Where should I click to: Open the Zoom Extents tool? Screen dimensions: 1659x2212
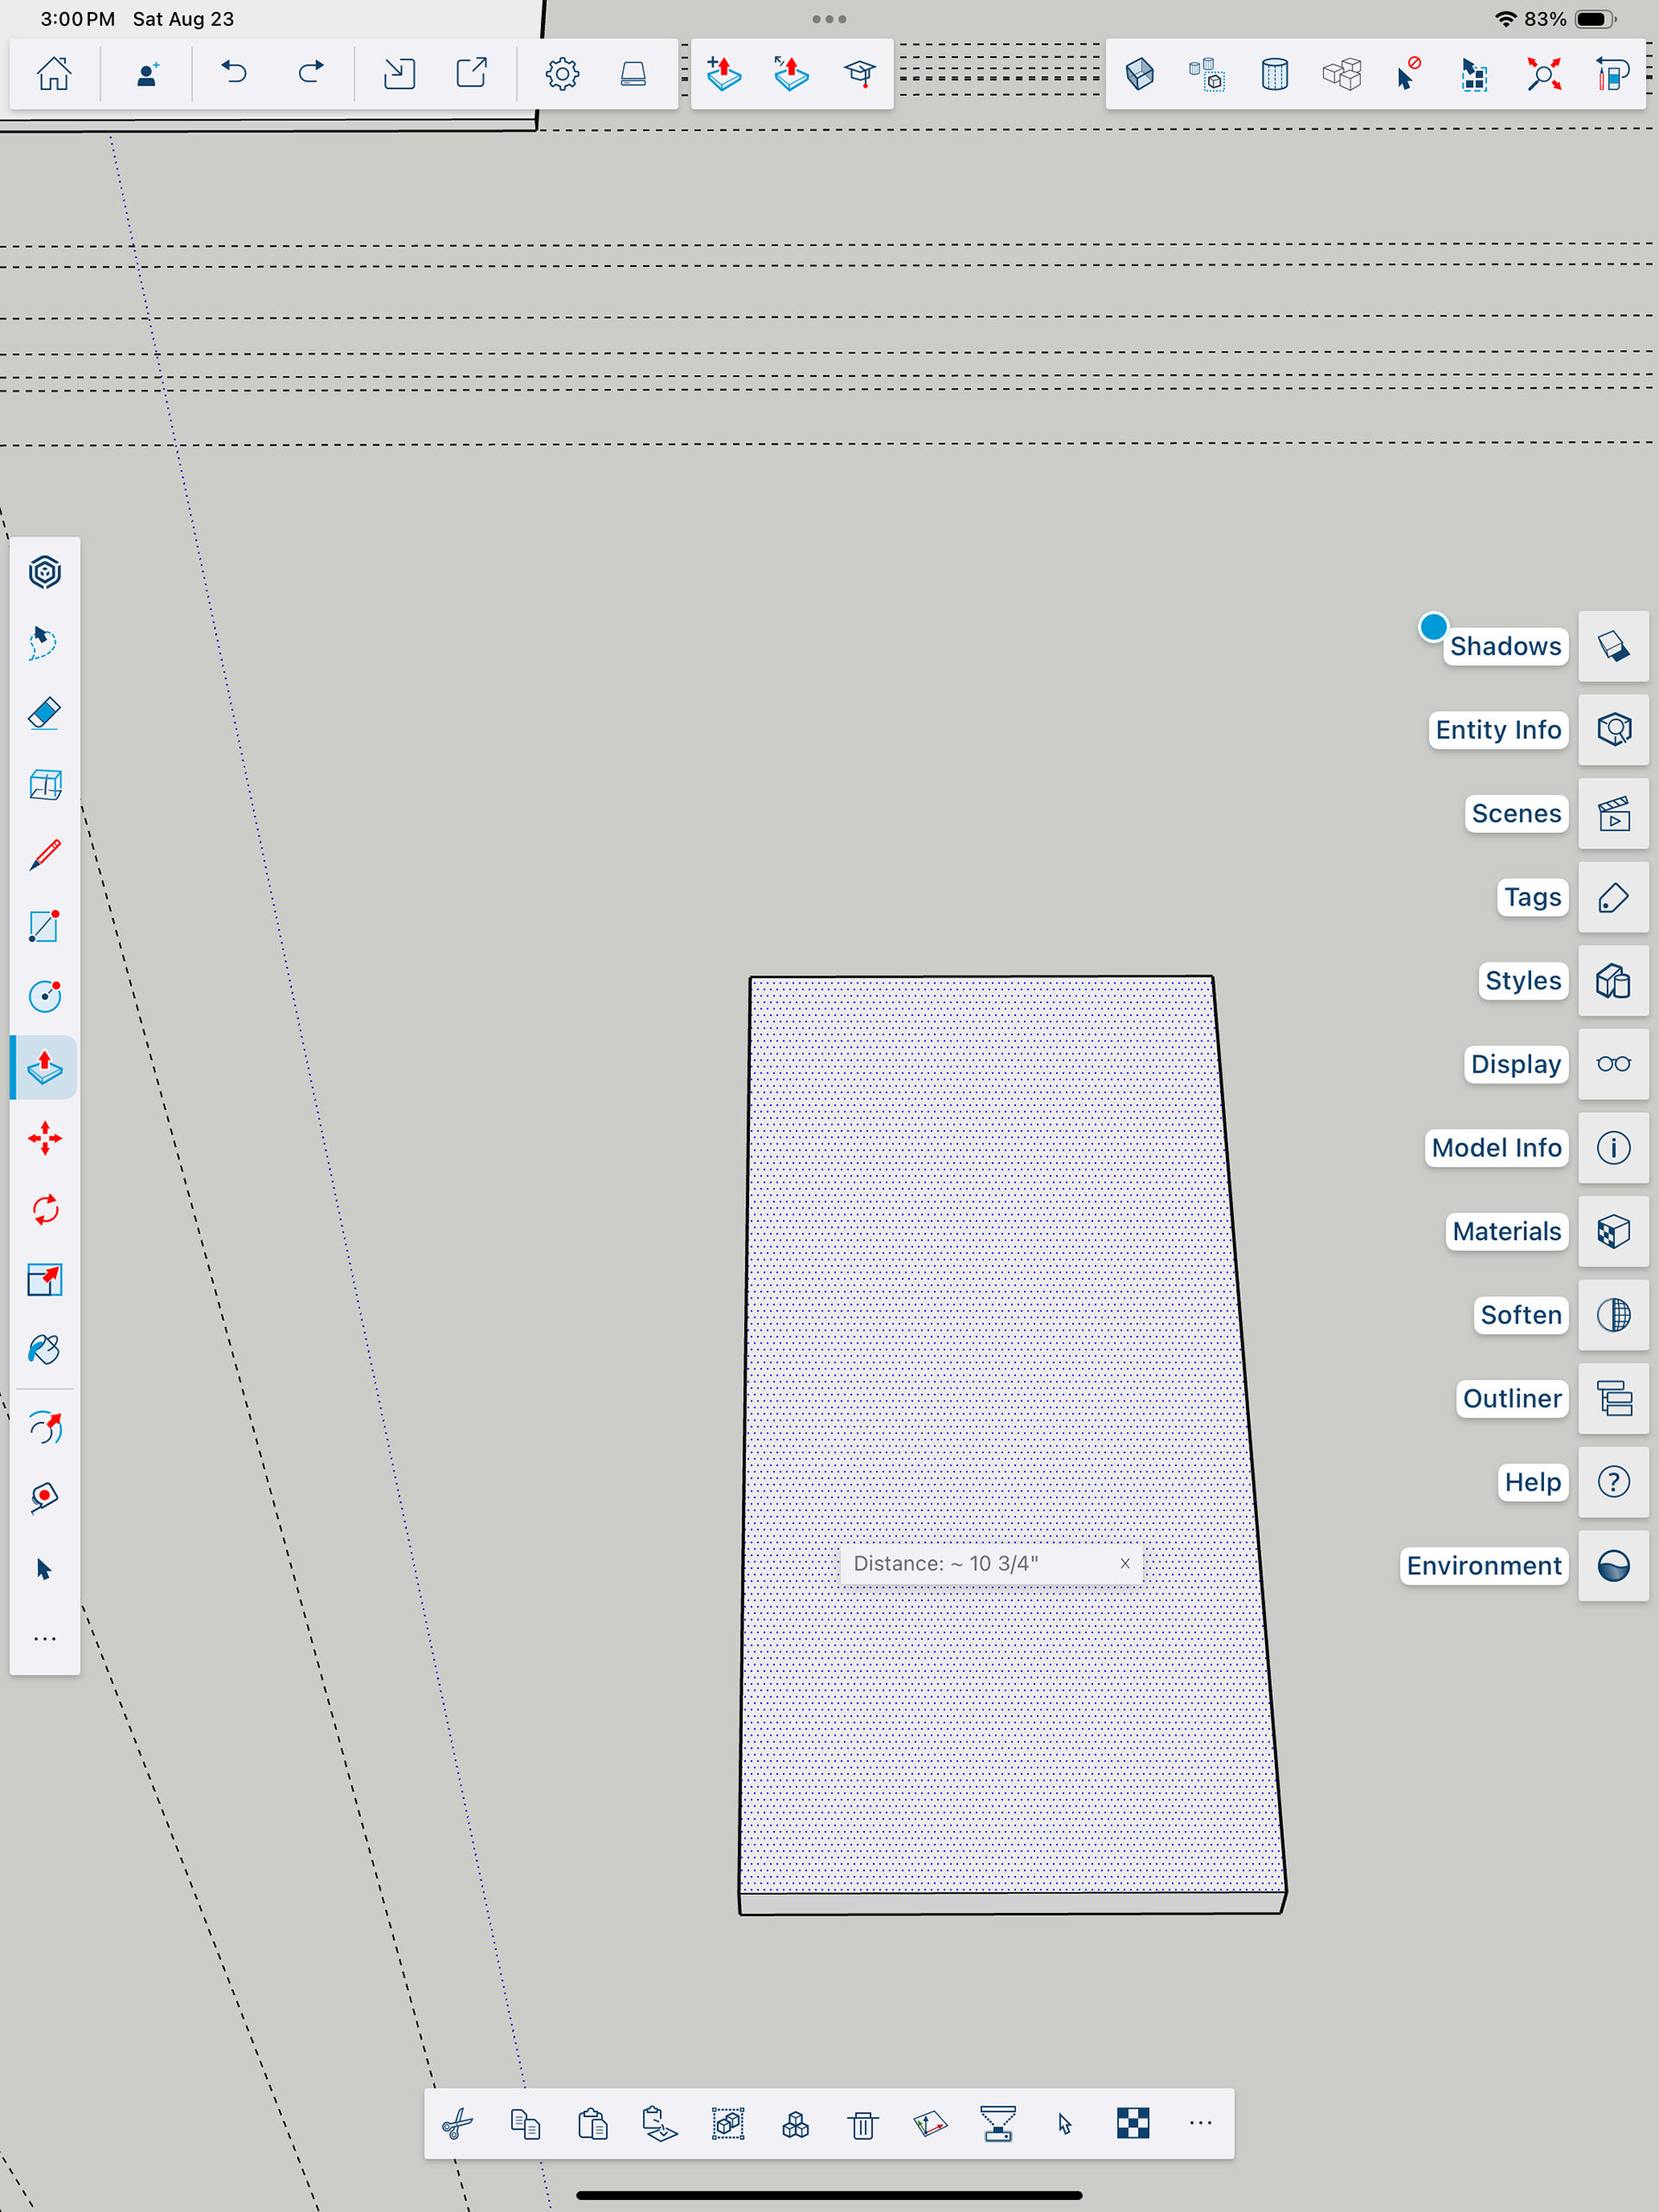coord(1543,75)
